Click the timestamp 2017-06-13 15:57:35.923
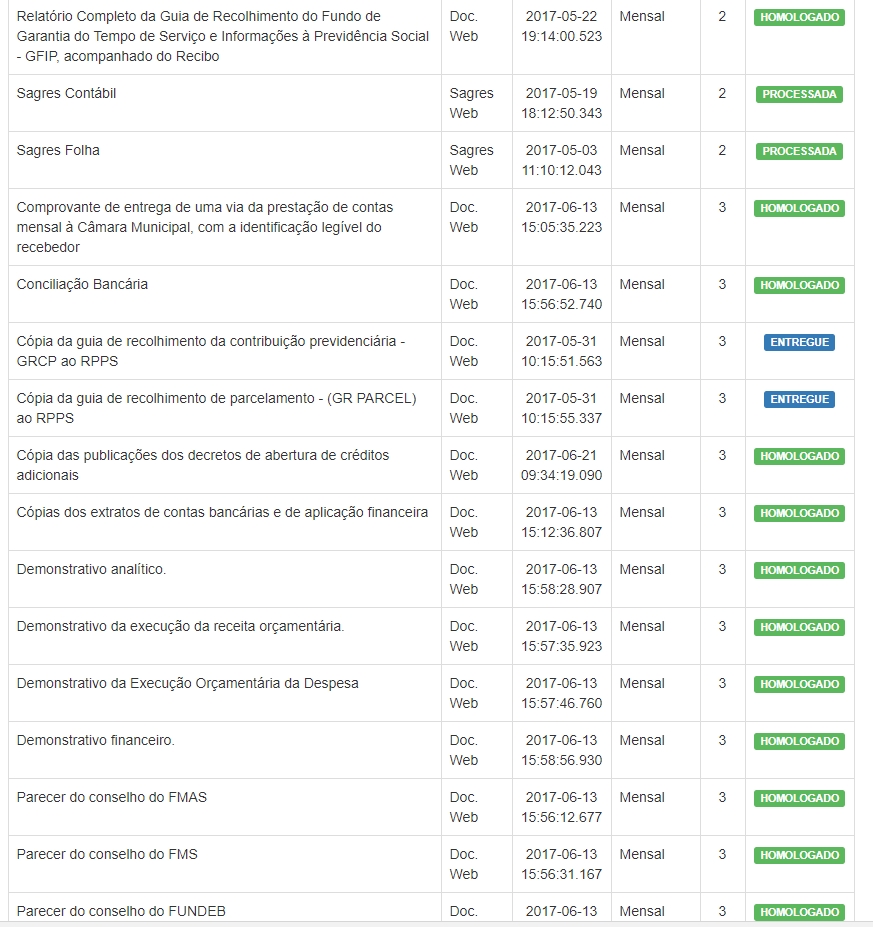This screenshot has height=927, width=873. (x=562, y=636)
